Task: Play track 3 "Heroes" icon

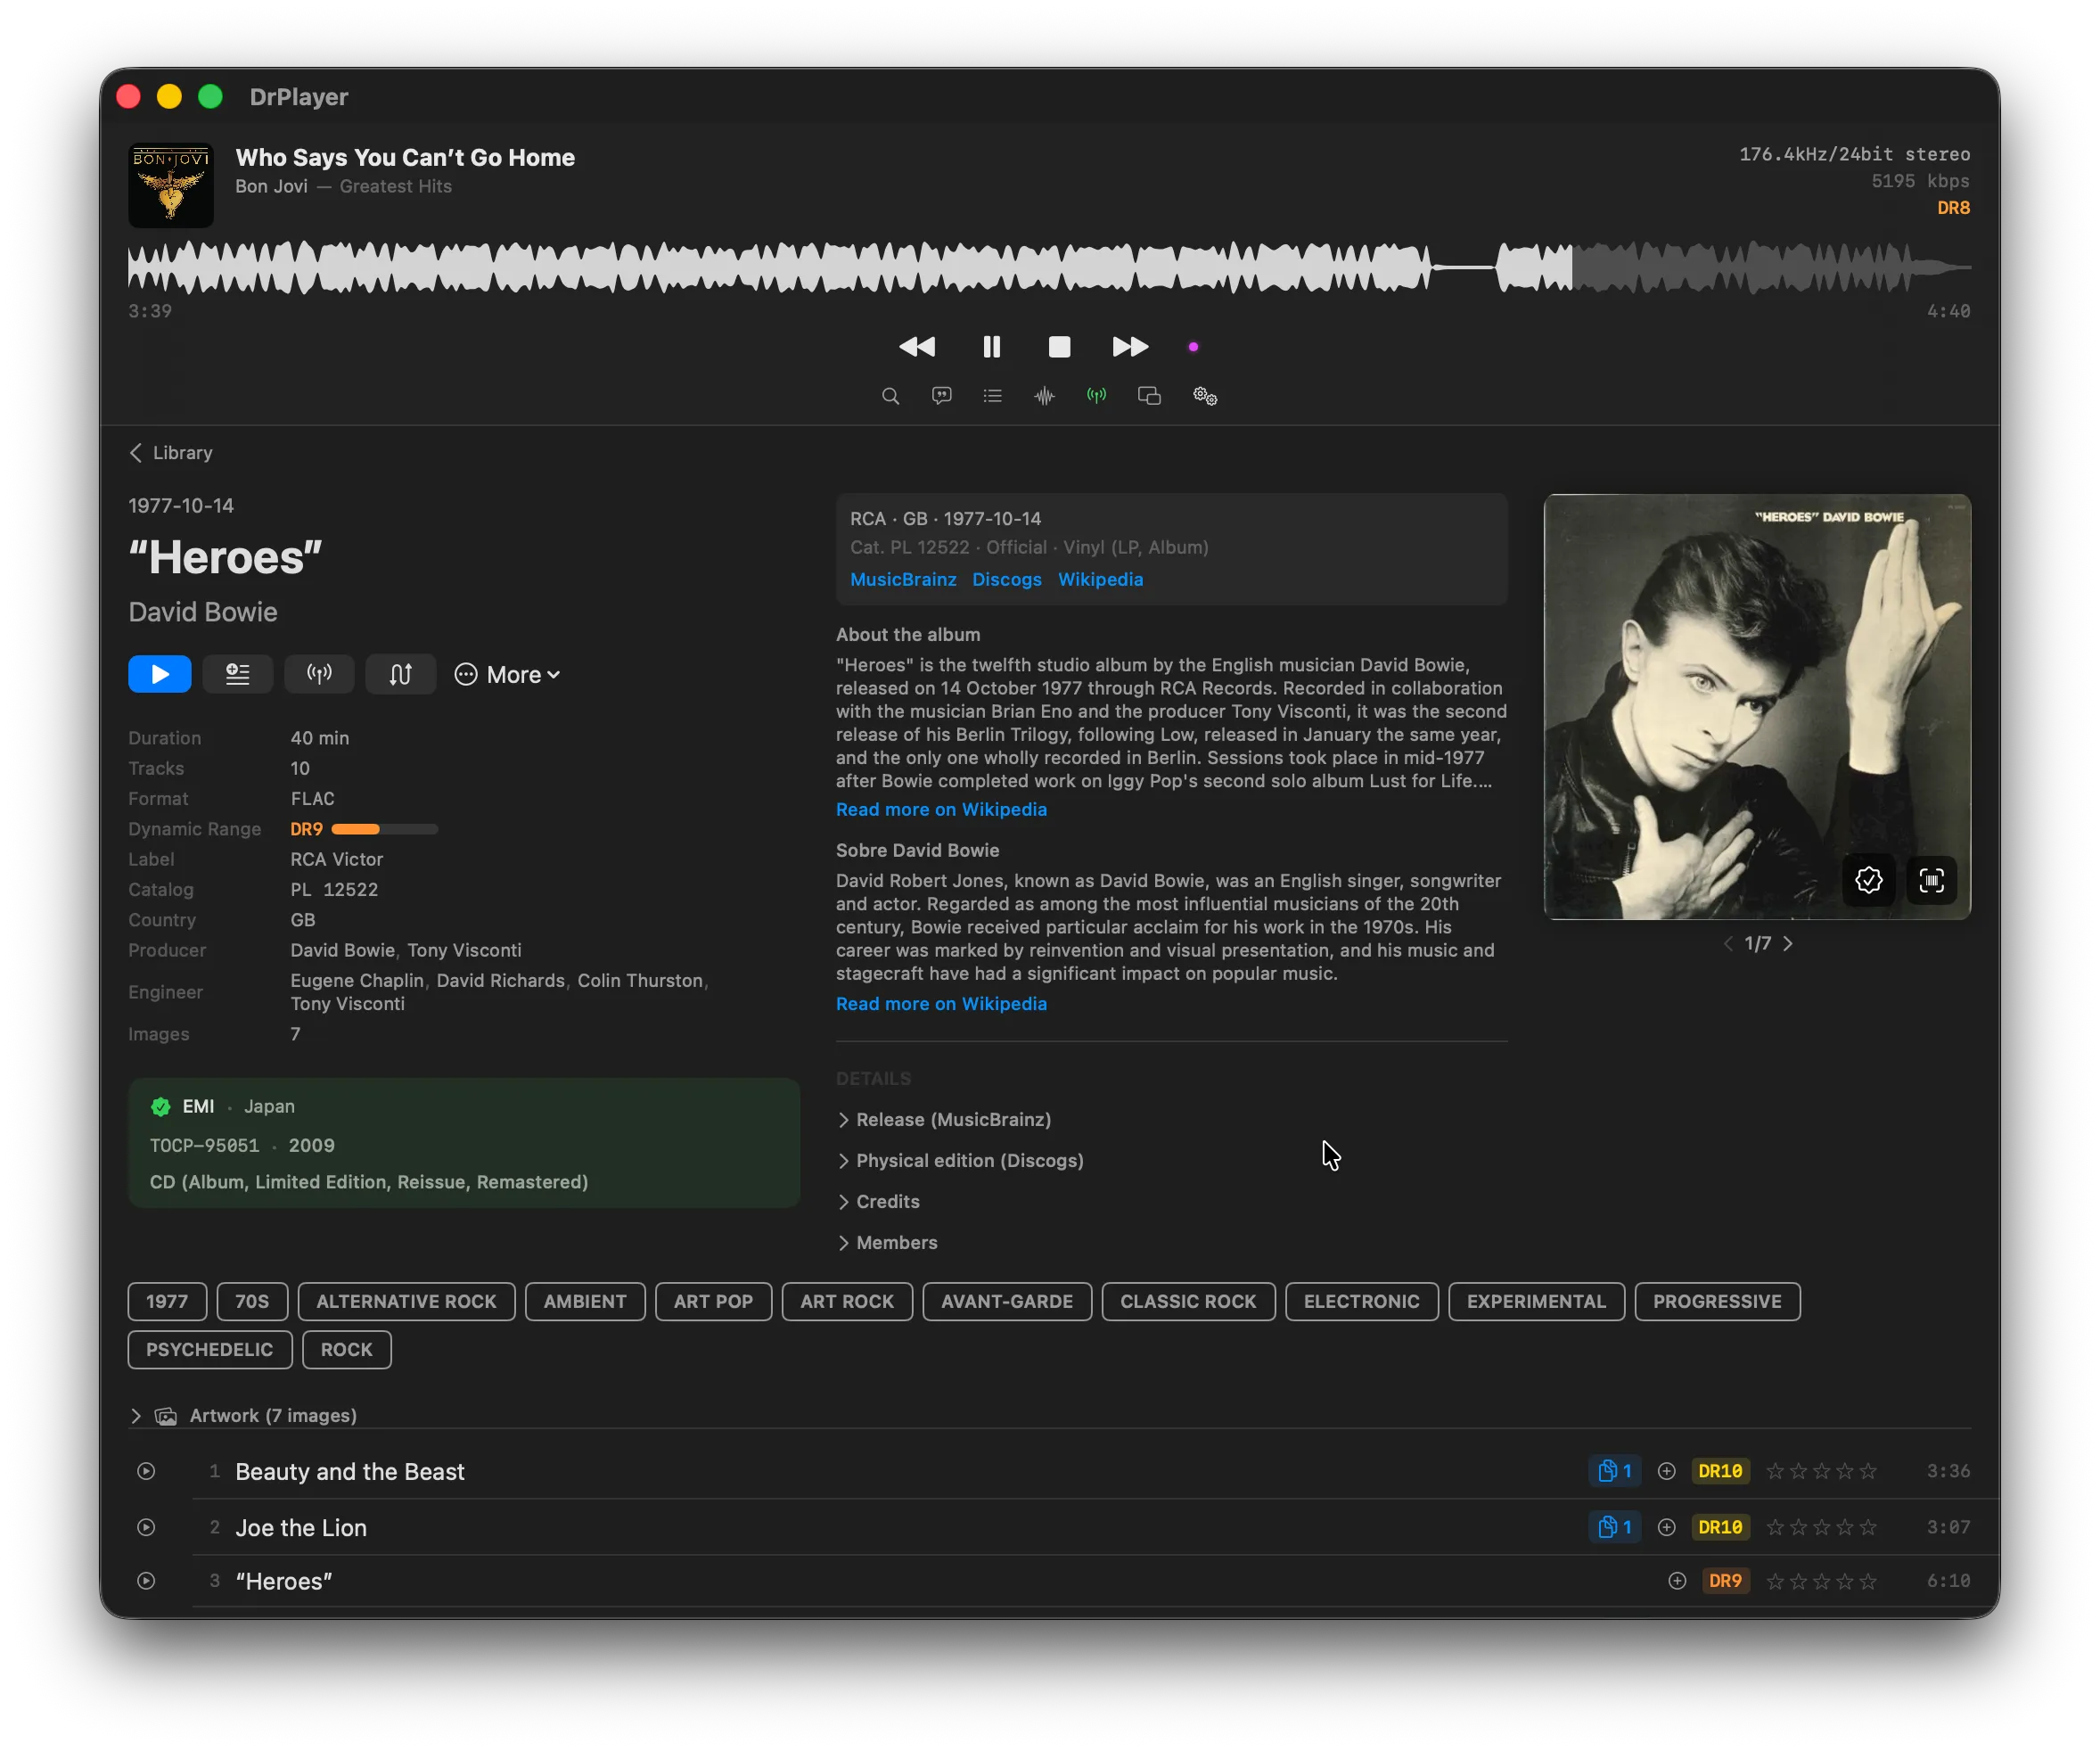Action: pos(146,1582)
